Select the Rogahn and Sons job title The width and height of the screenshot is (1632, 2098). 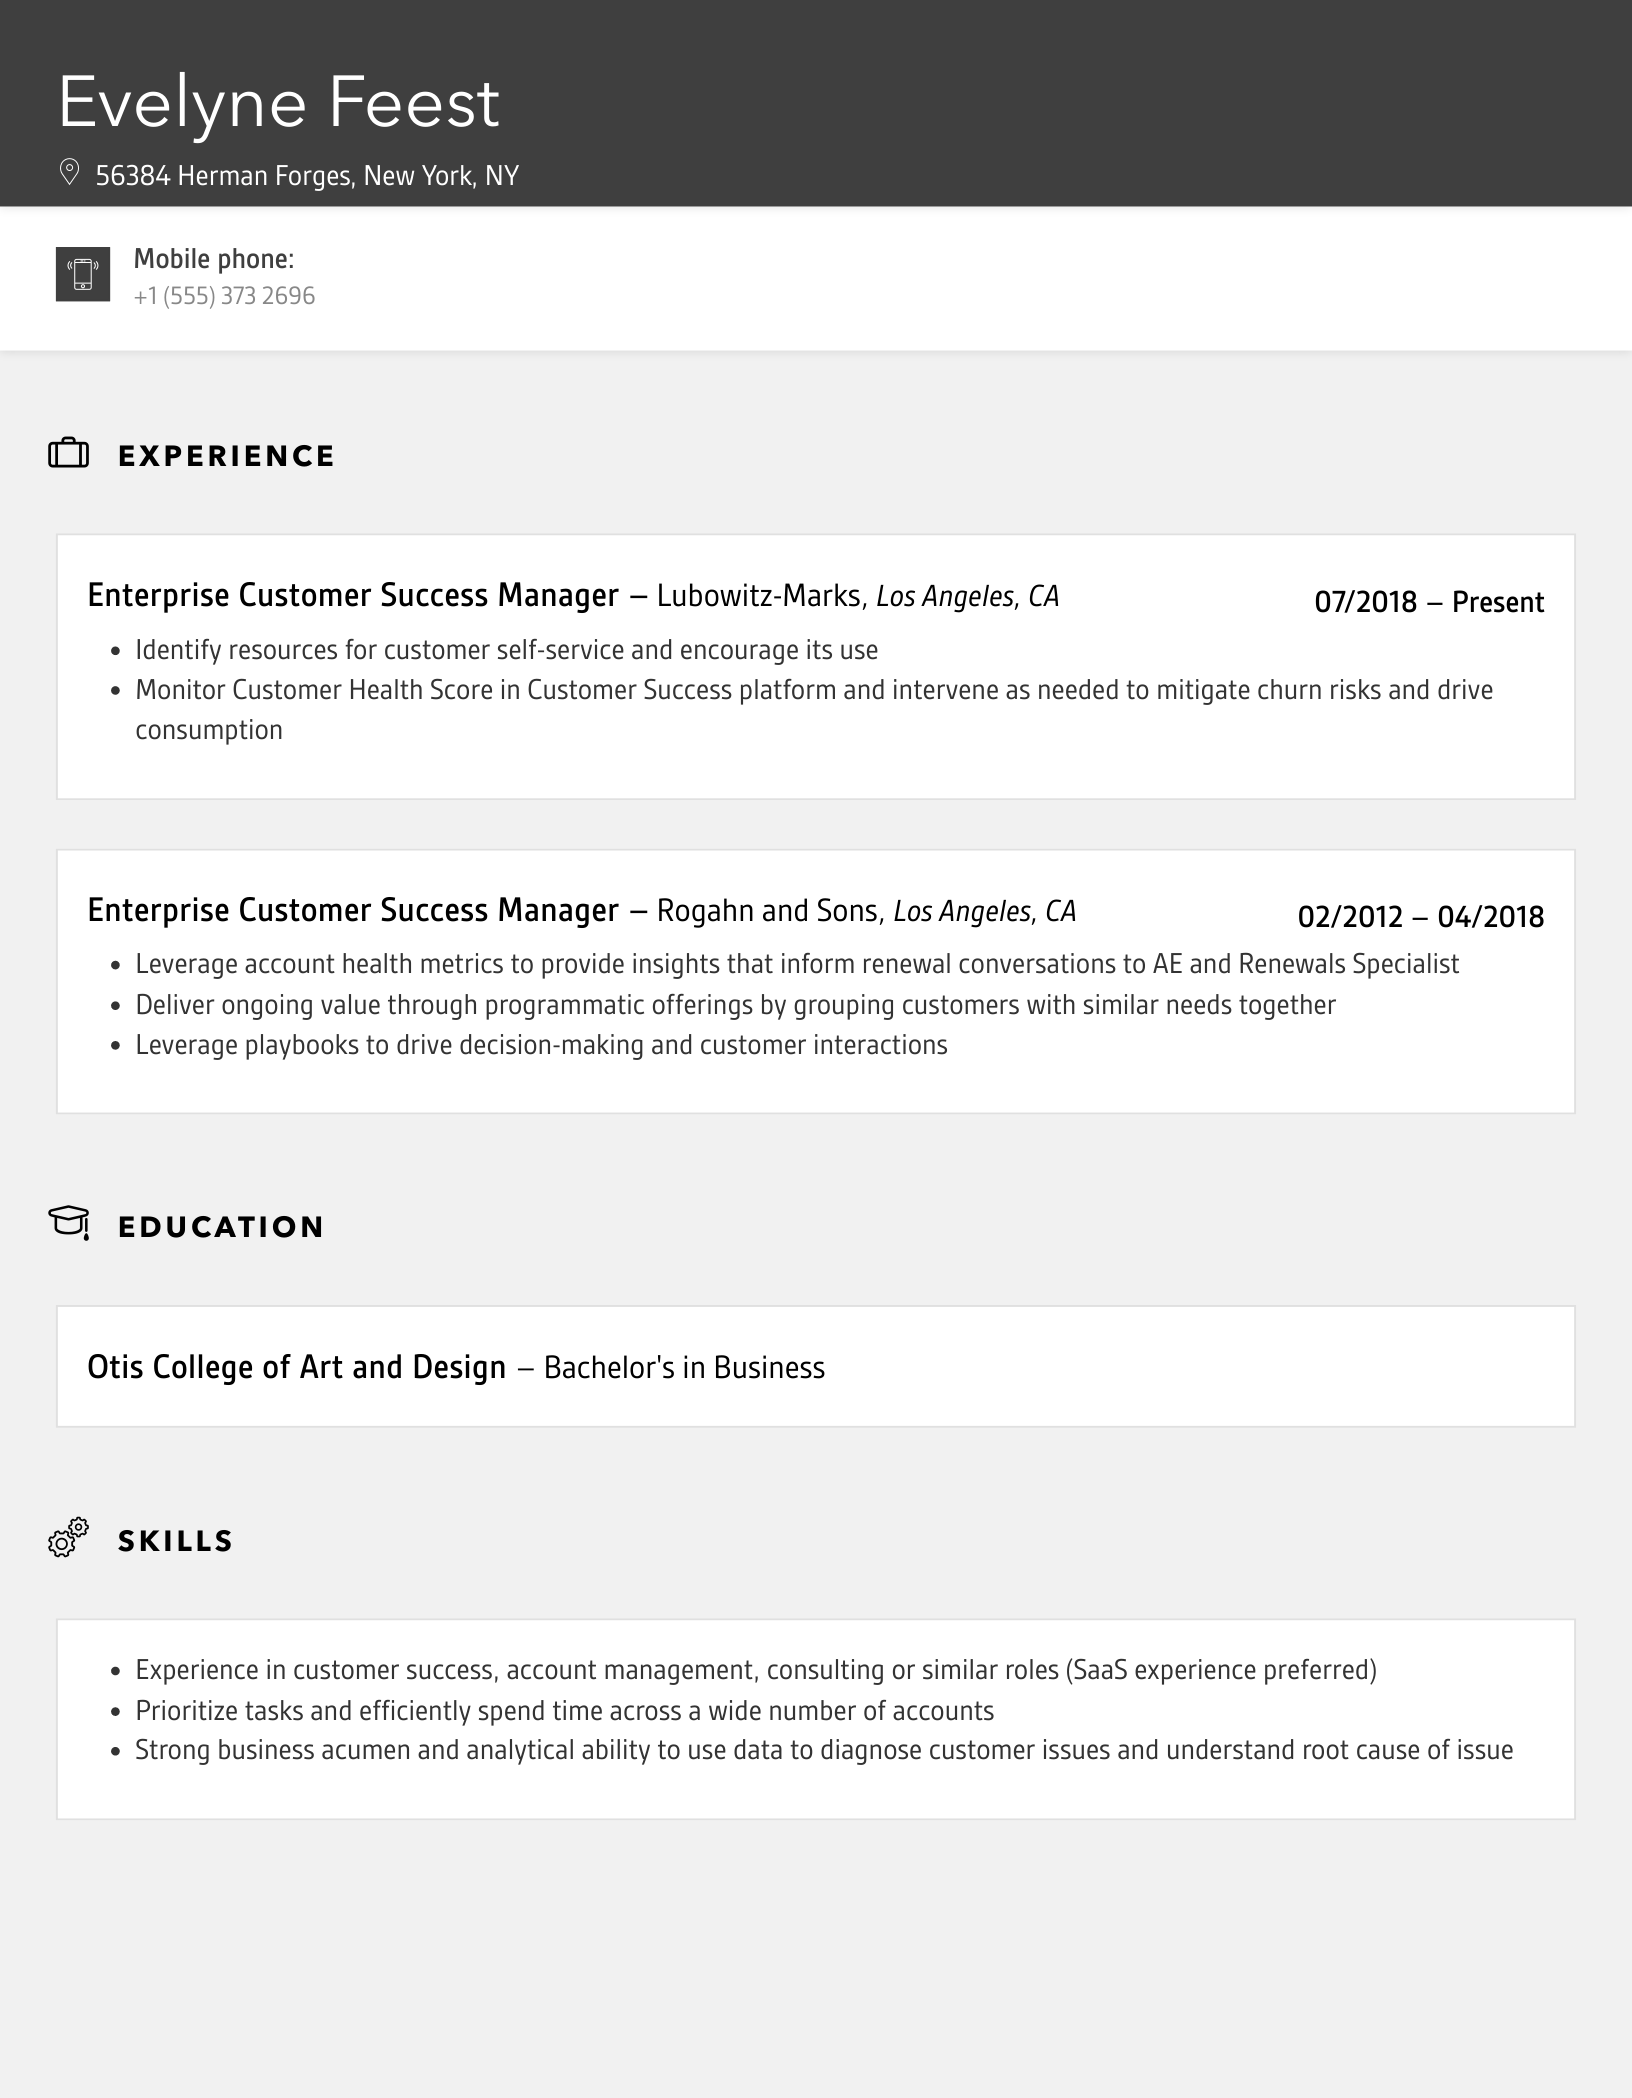[353, 910]
